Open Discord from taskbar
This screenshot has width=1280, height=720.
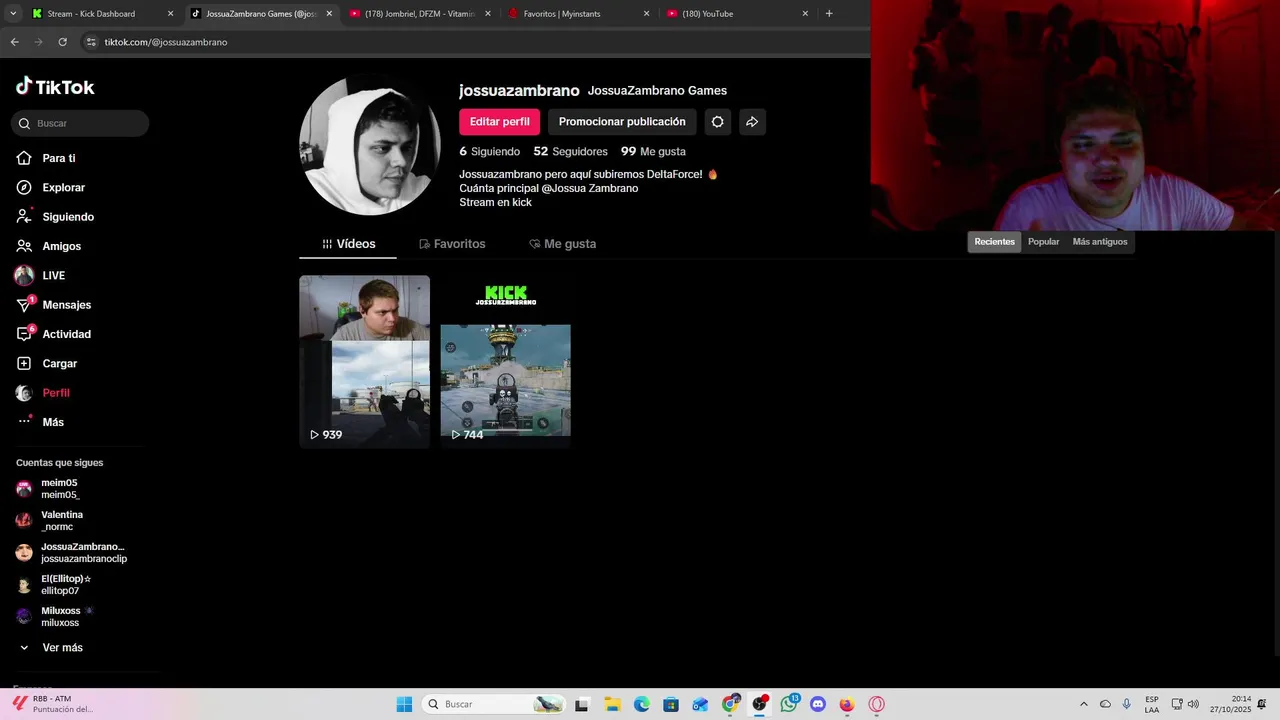819,704
